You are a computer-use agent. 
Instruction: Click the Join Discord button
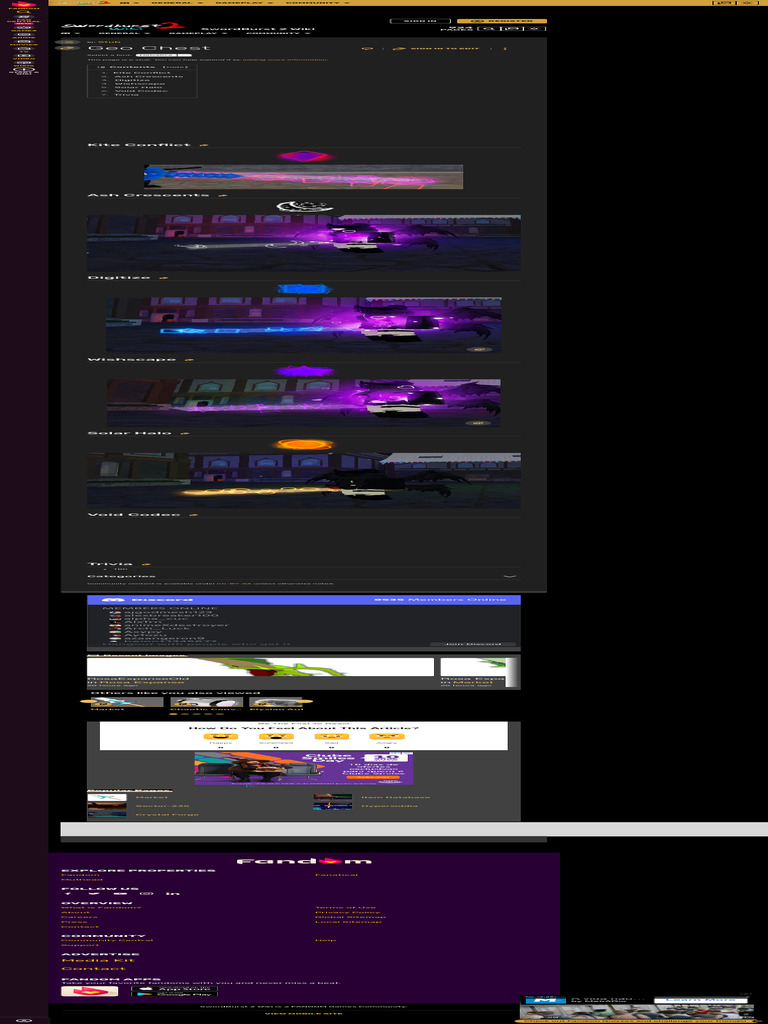[x=472, y=644]
